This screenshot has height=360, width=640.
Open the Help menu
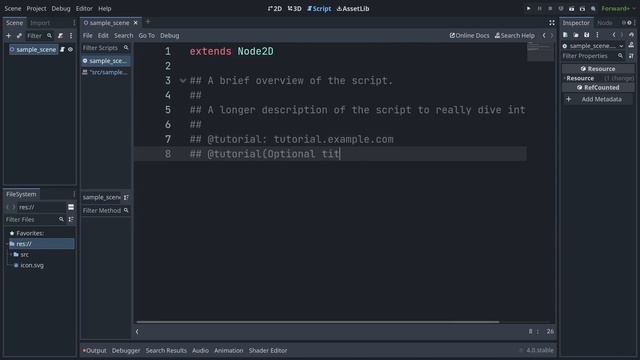[104, 9]
